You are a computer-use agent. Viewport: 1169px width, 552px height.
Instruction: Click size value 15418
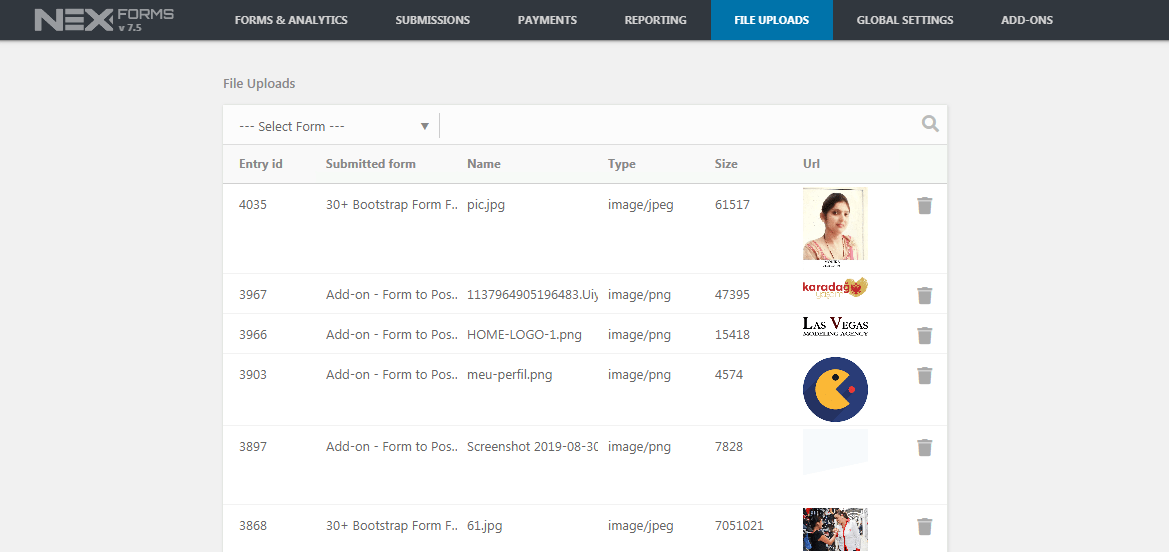coord(732,335)
